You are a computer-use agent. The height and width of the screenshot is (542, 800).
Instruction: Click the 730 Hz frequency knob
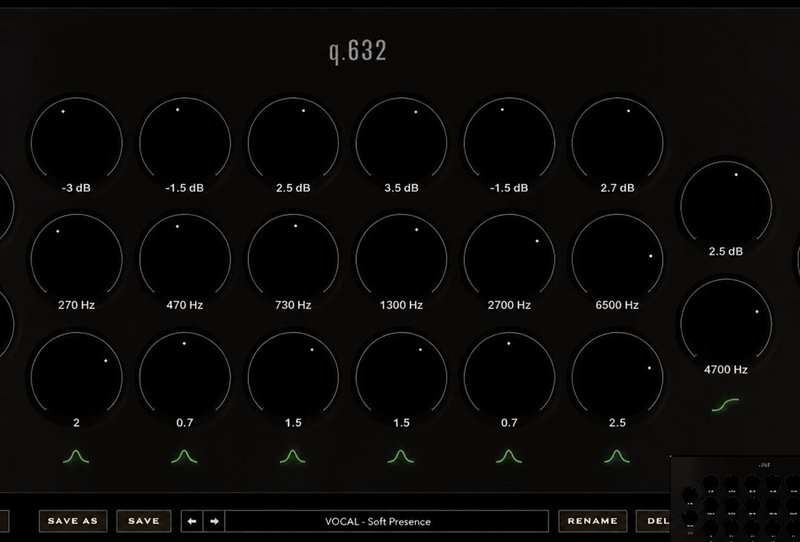click(293, 259)
